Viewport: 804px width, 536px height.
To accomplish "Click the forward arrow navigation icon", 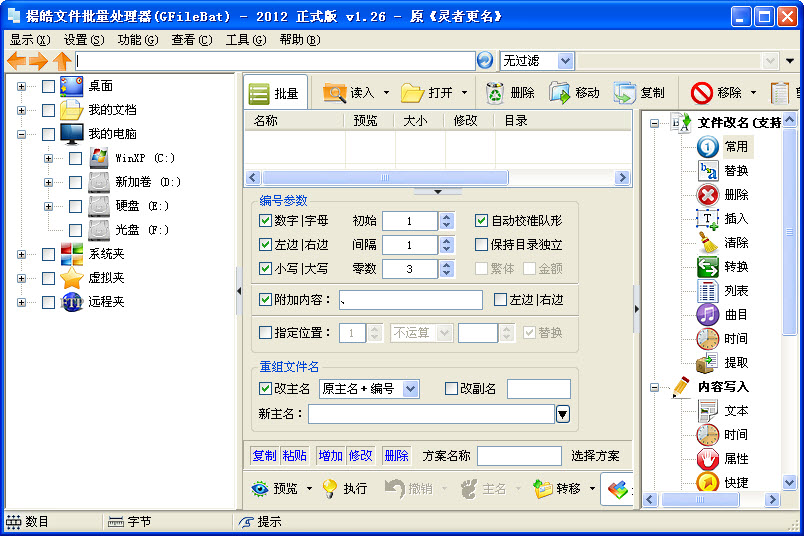I will tap(38, 61).
